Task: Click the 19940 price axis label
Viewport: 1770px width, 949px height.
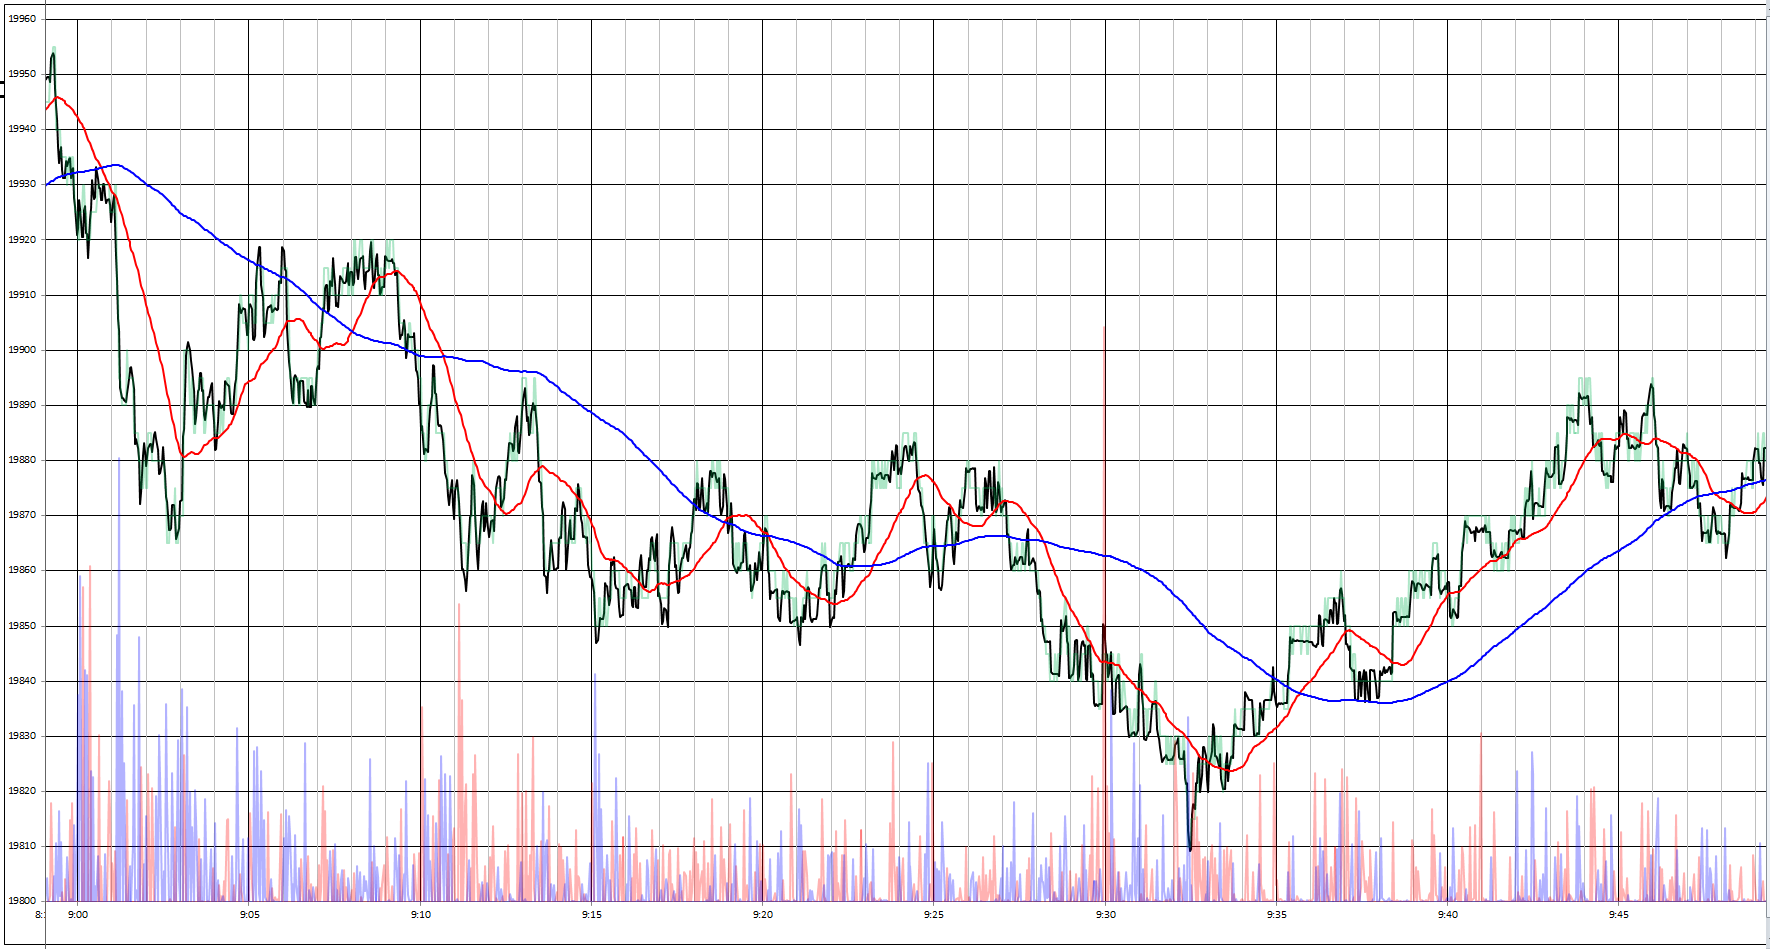Action: (22, 129)
